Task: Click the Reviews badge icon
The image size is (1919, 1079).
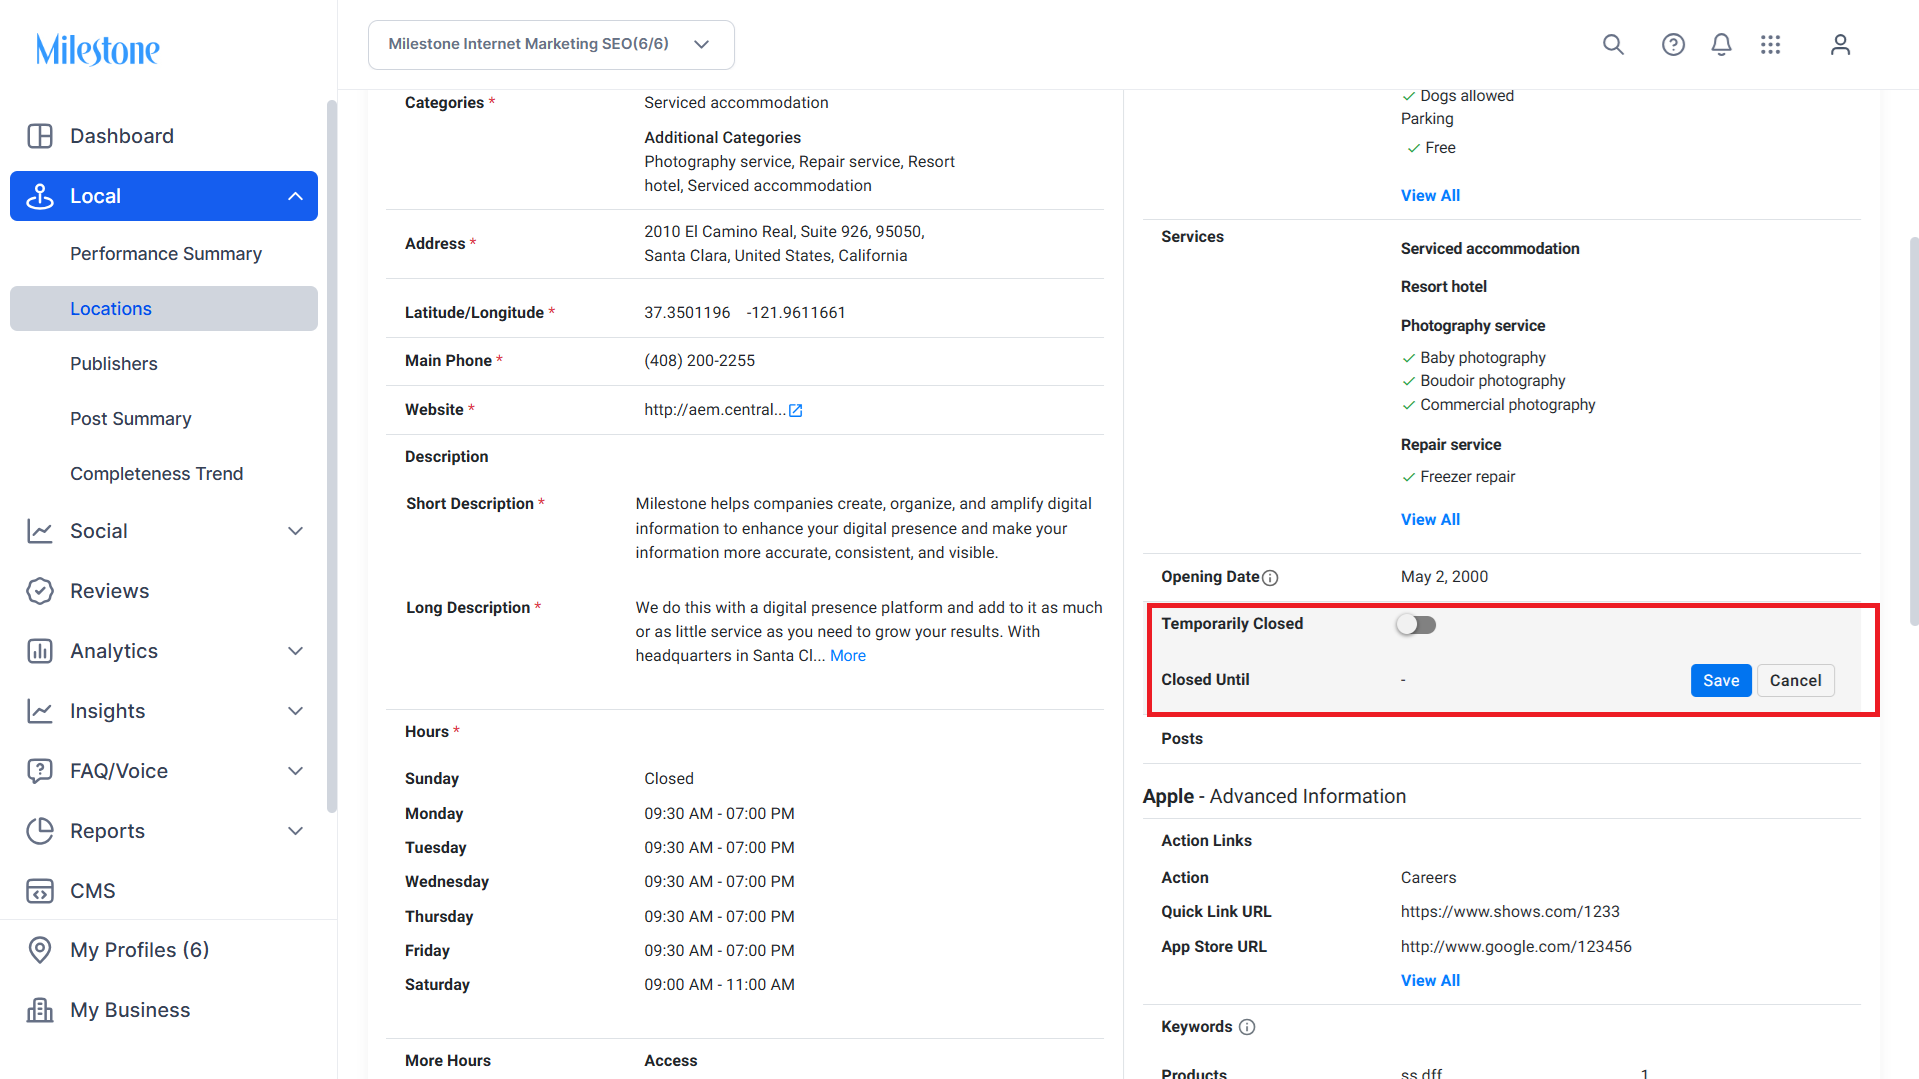Action: coord(40,591)
